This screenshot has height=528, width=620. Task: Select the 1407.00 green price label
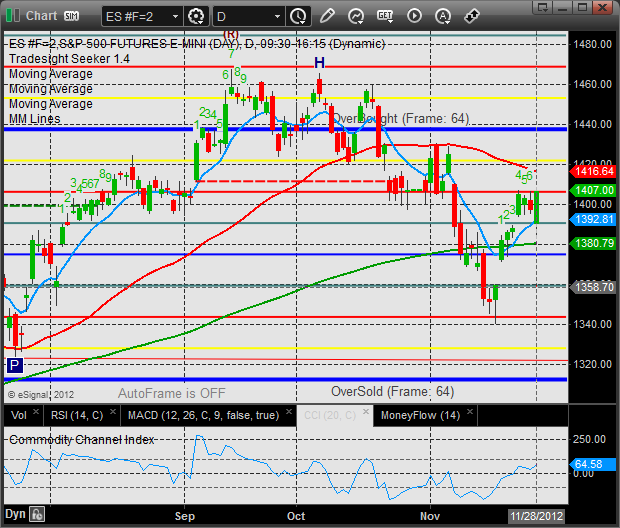592,190
